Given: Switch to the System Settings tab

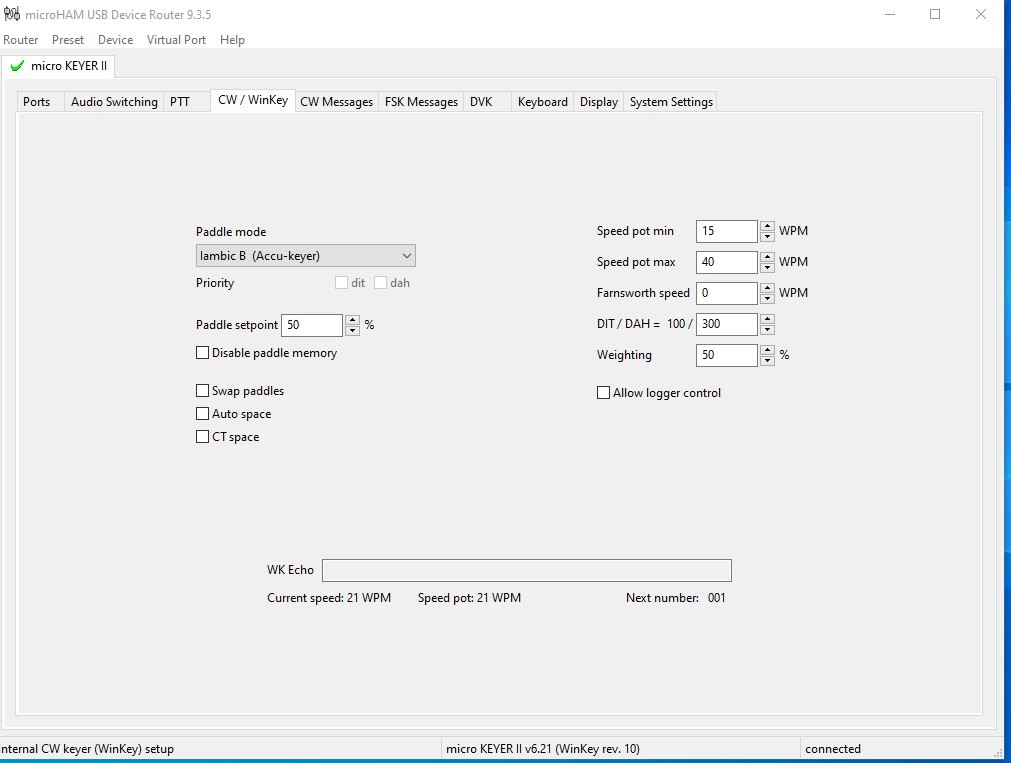Looking at the screenshot, I should click(671, 101).
